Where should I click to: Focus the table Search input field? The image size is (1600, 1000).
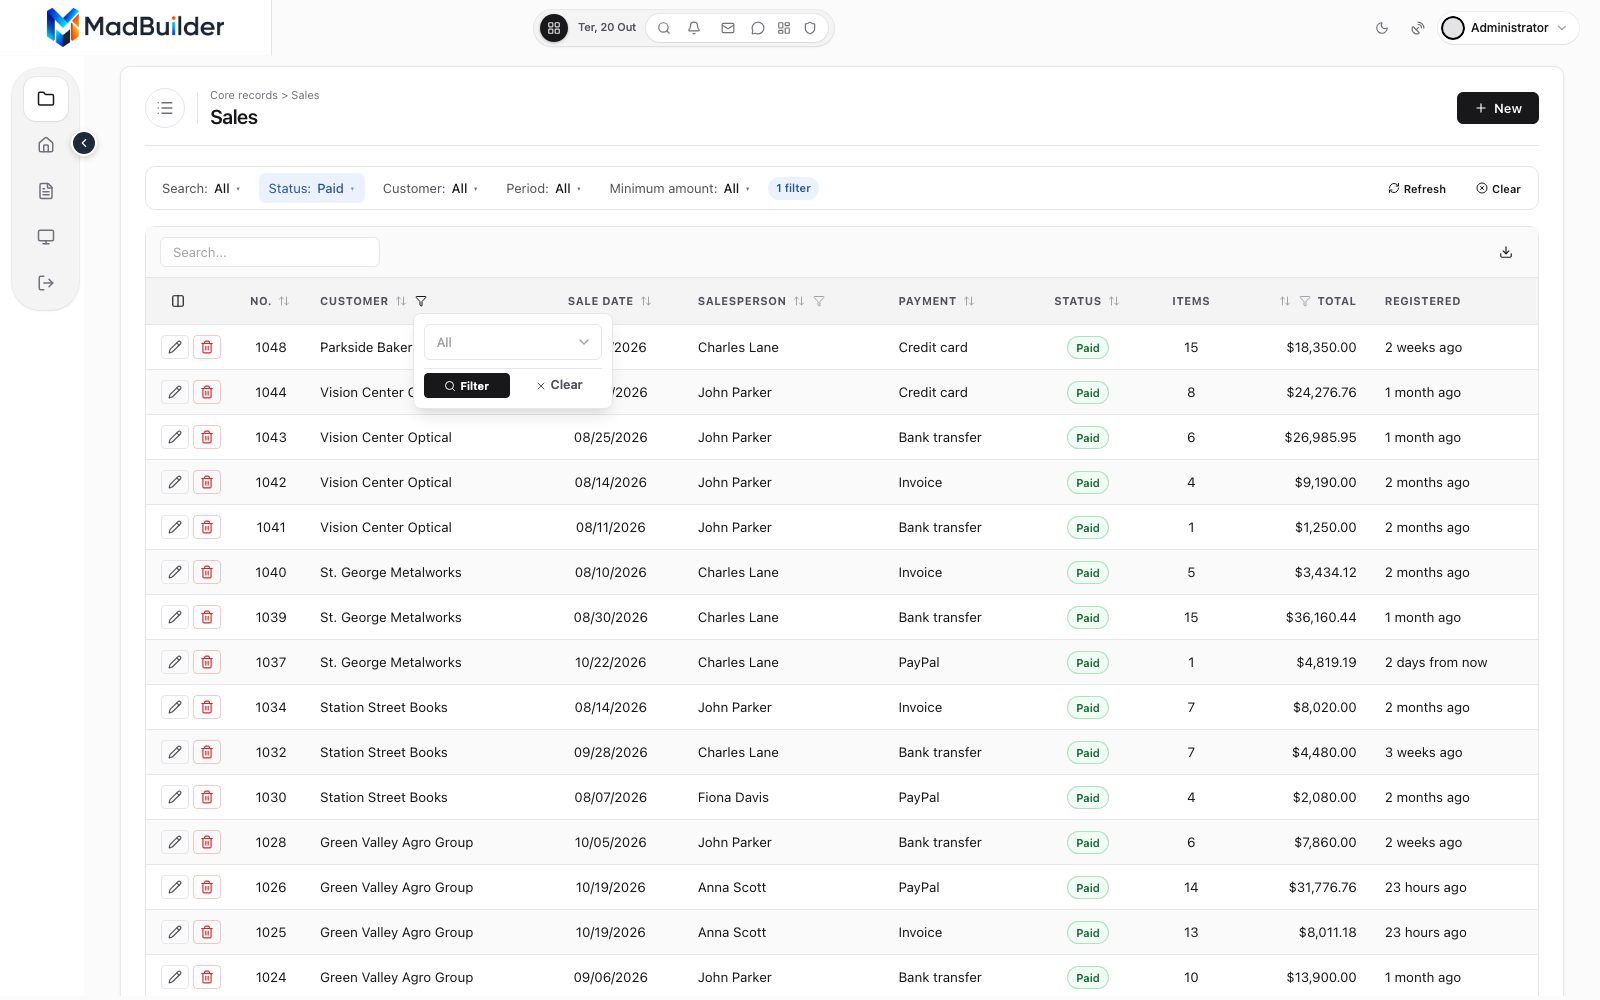(x=270, y=252)
